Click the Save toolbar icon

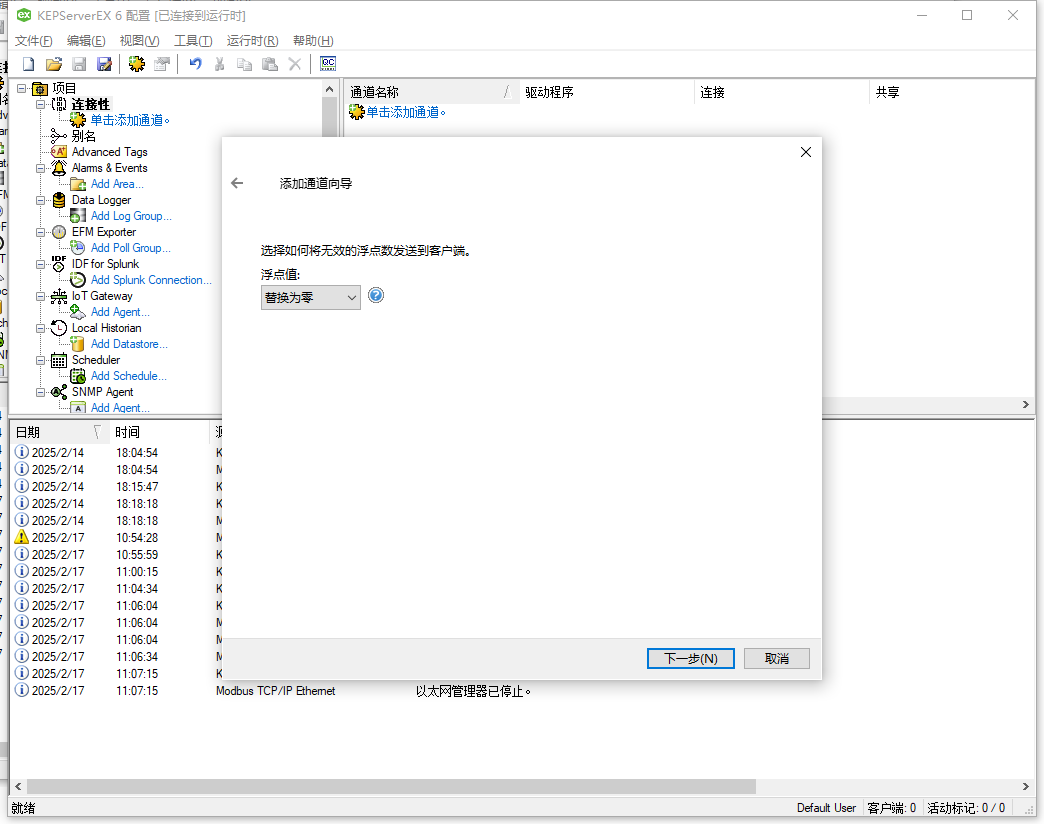click(79, 64)
